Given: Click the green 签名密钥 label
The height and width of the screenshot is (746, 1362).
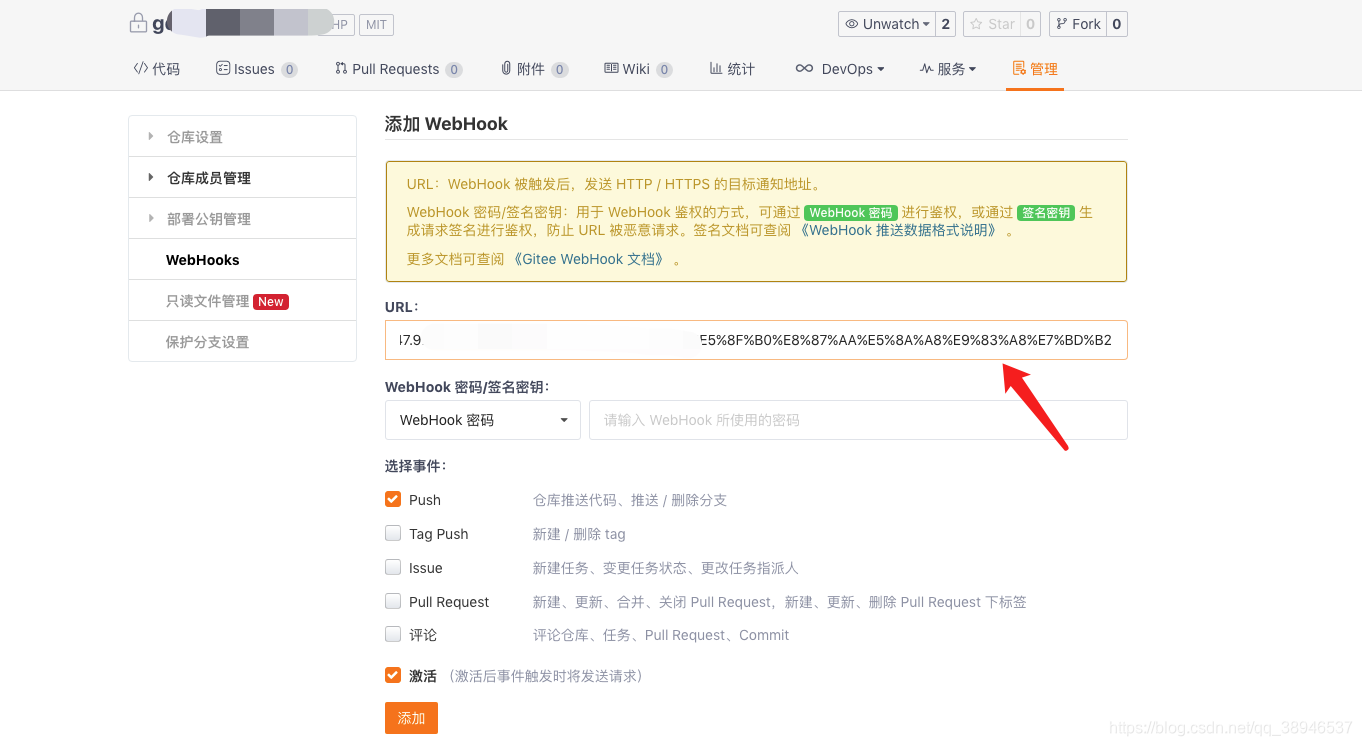Looking at the screenshot, I should pyautogui.click(x=1046, y=213).
